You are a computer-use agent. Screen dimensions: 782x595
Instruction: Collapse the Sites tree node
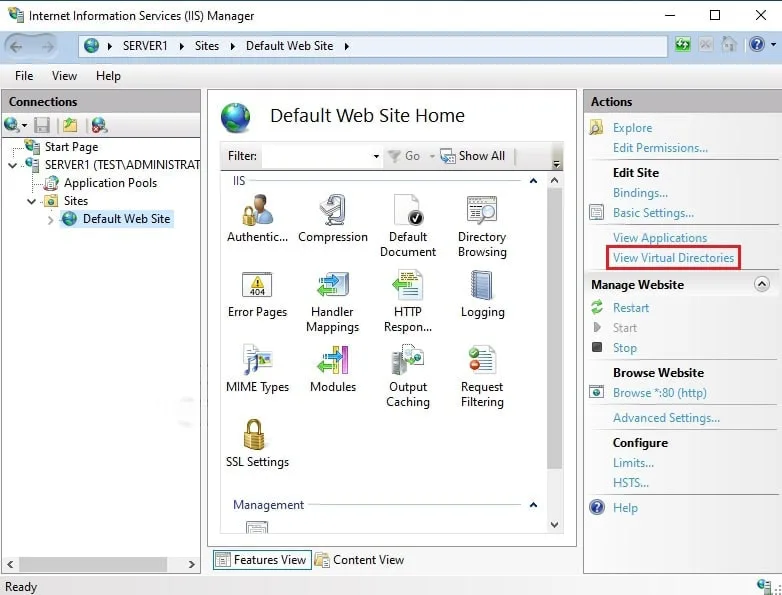click(x=31, y=201)
